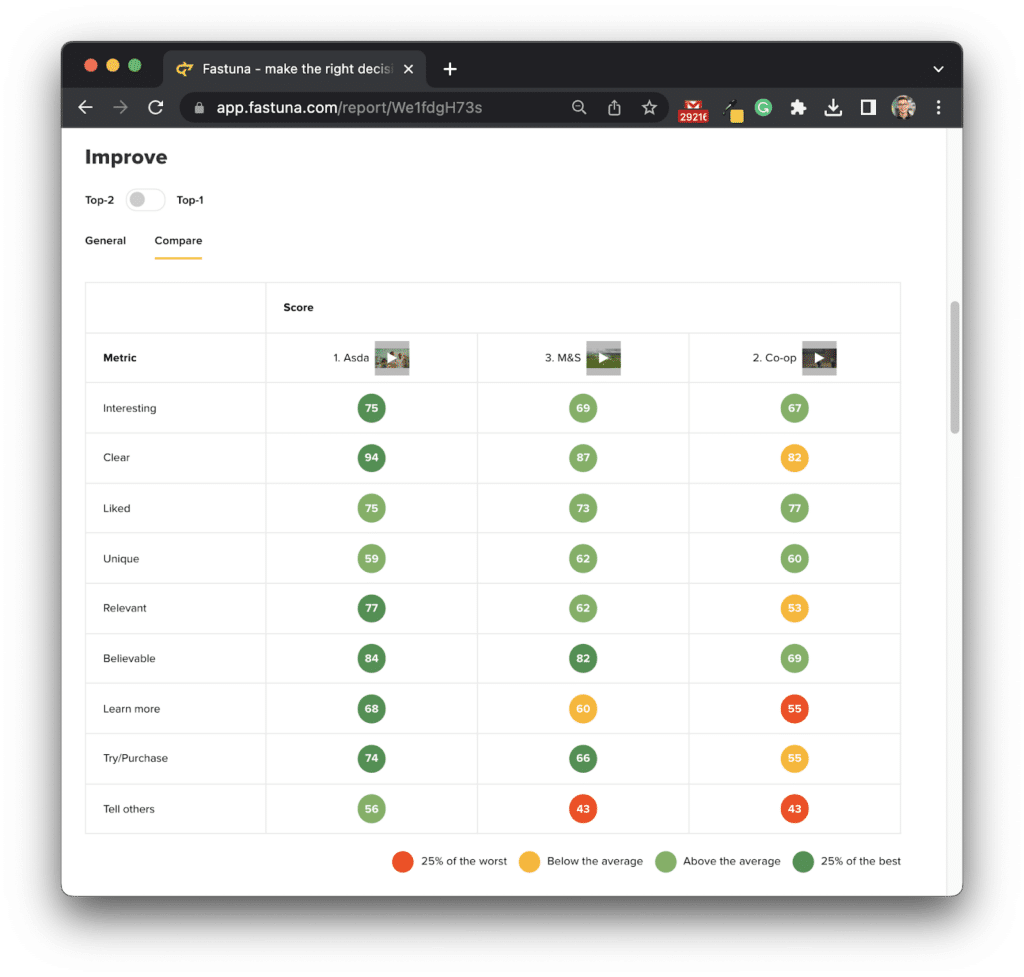Open the Chrome profile avatar
Image resolution: width=1024 pixels, height=977 pixels.
point(903,107)
